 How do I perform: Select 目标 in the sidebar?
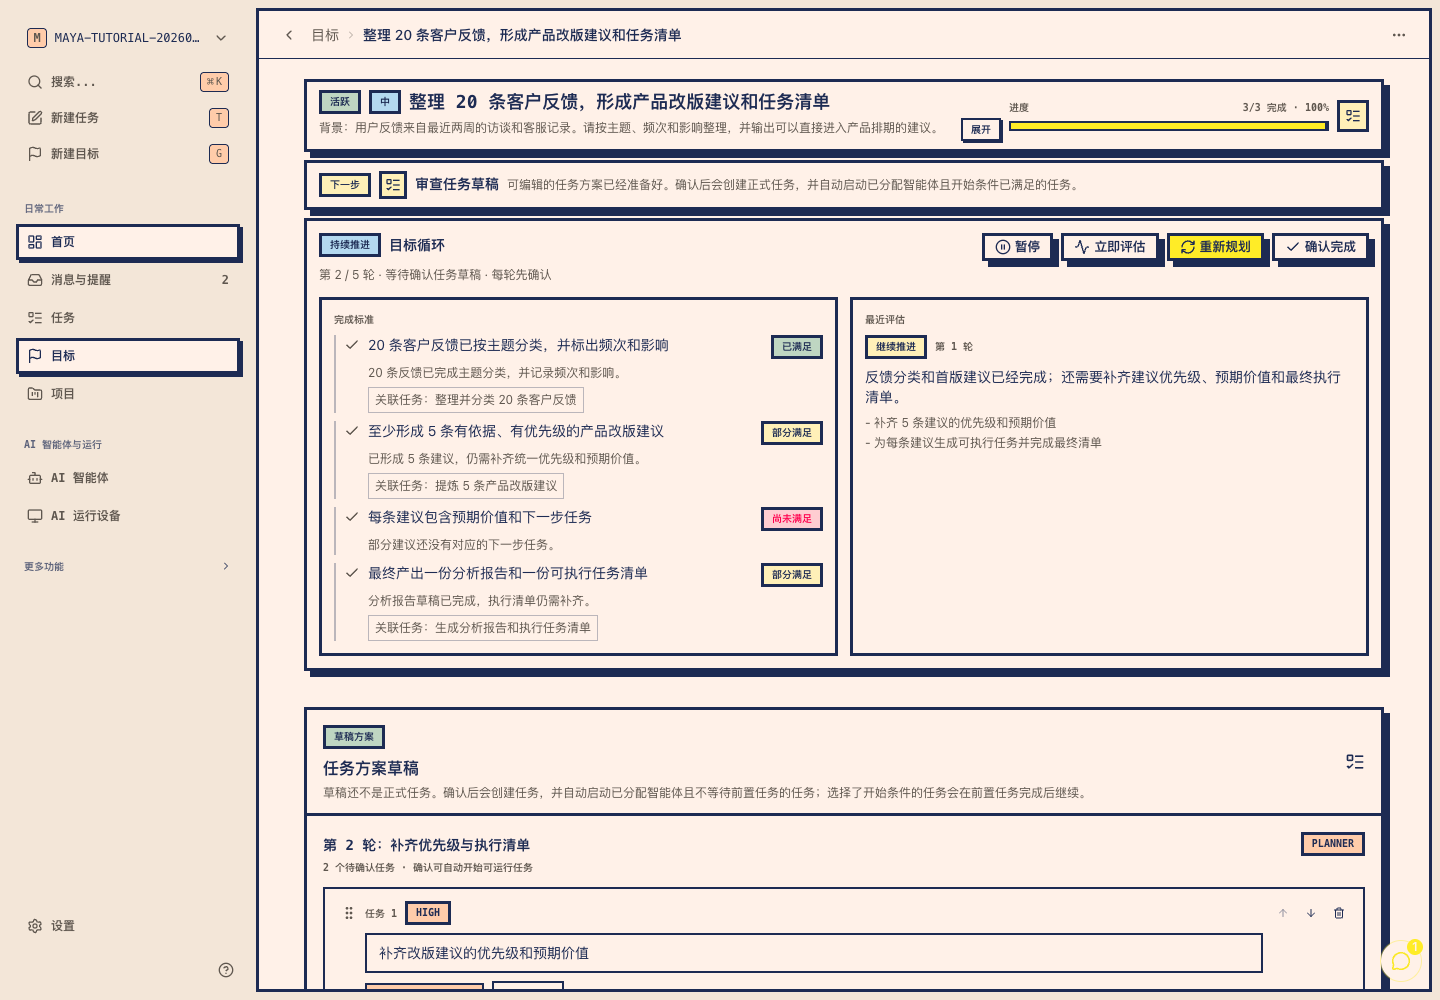(128, 356)
